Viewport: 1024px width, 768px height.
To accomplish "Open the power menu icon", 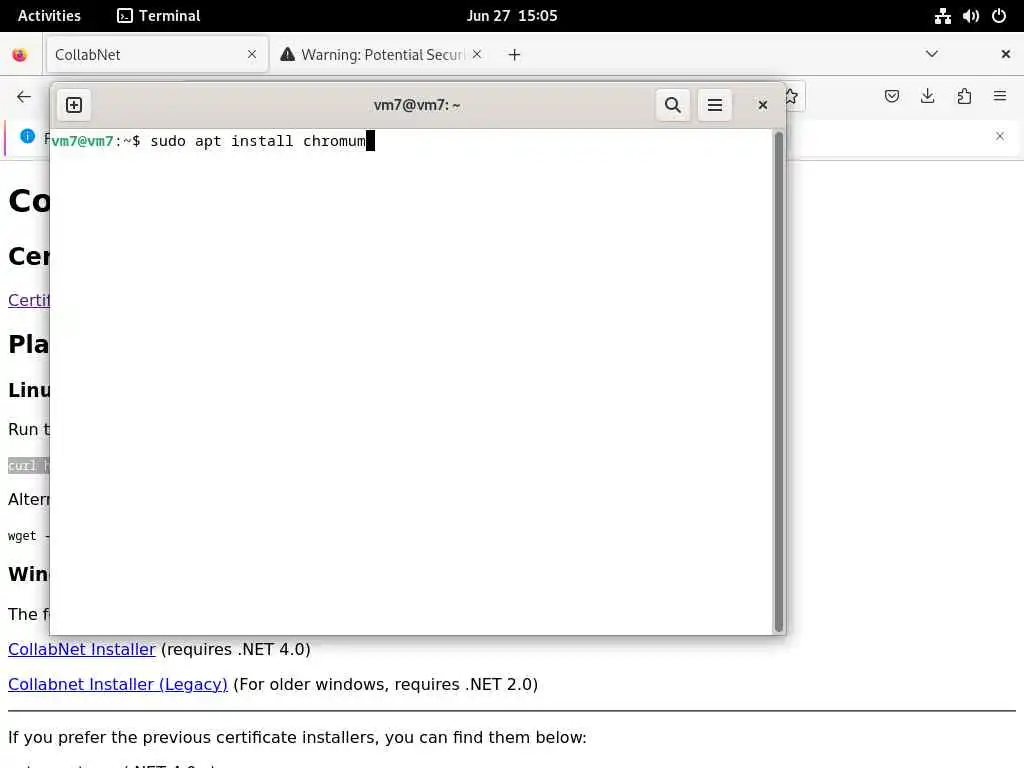I will [x=999, y=16].
